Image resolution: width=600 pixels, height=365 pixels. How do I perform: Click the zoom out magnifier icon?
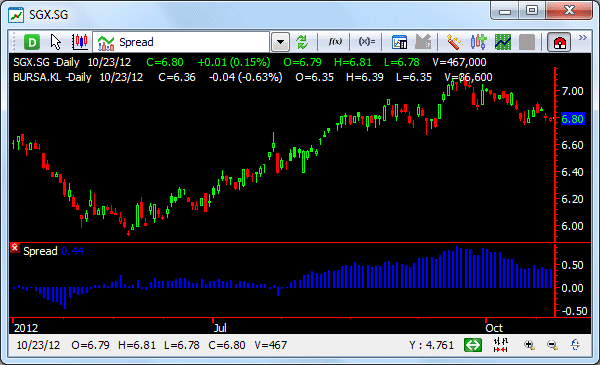[x=552, y=345]
